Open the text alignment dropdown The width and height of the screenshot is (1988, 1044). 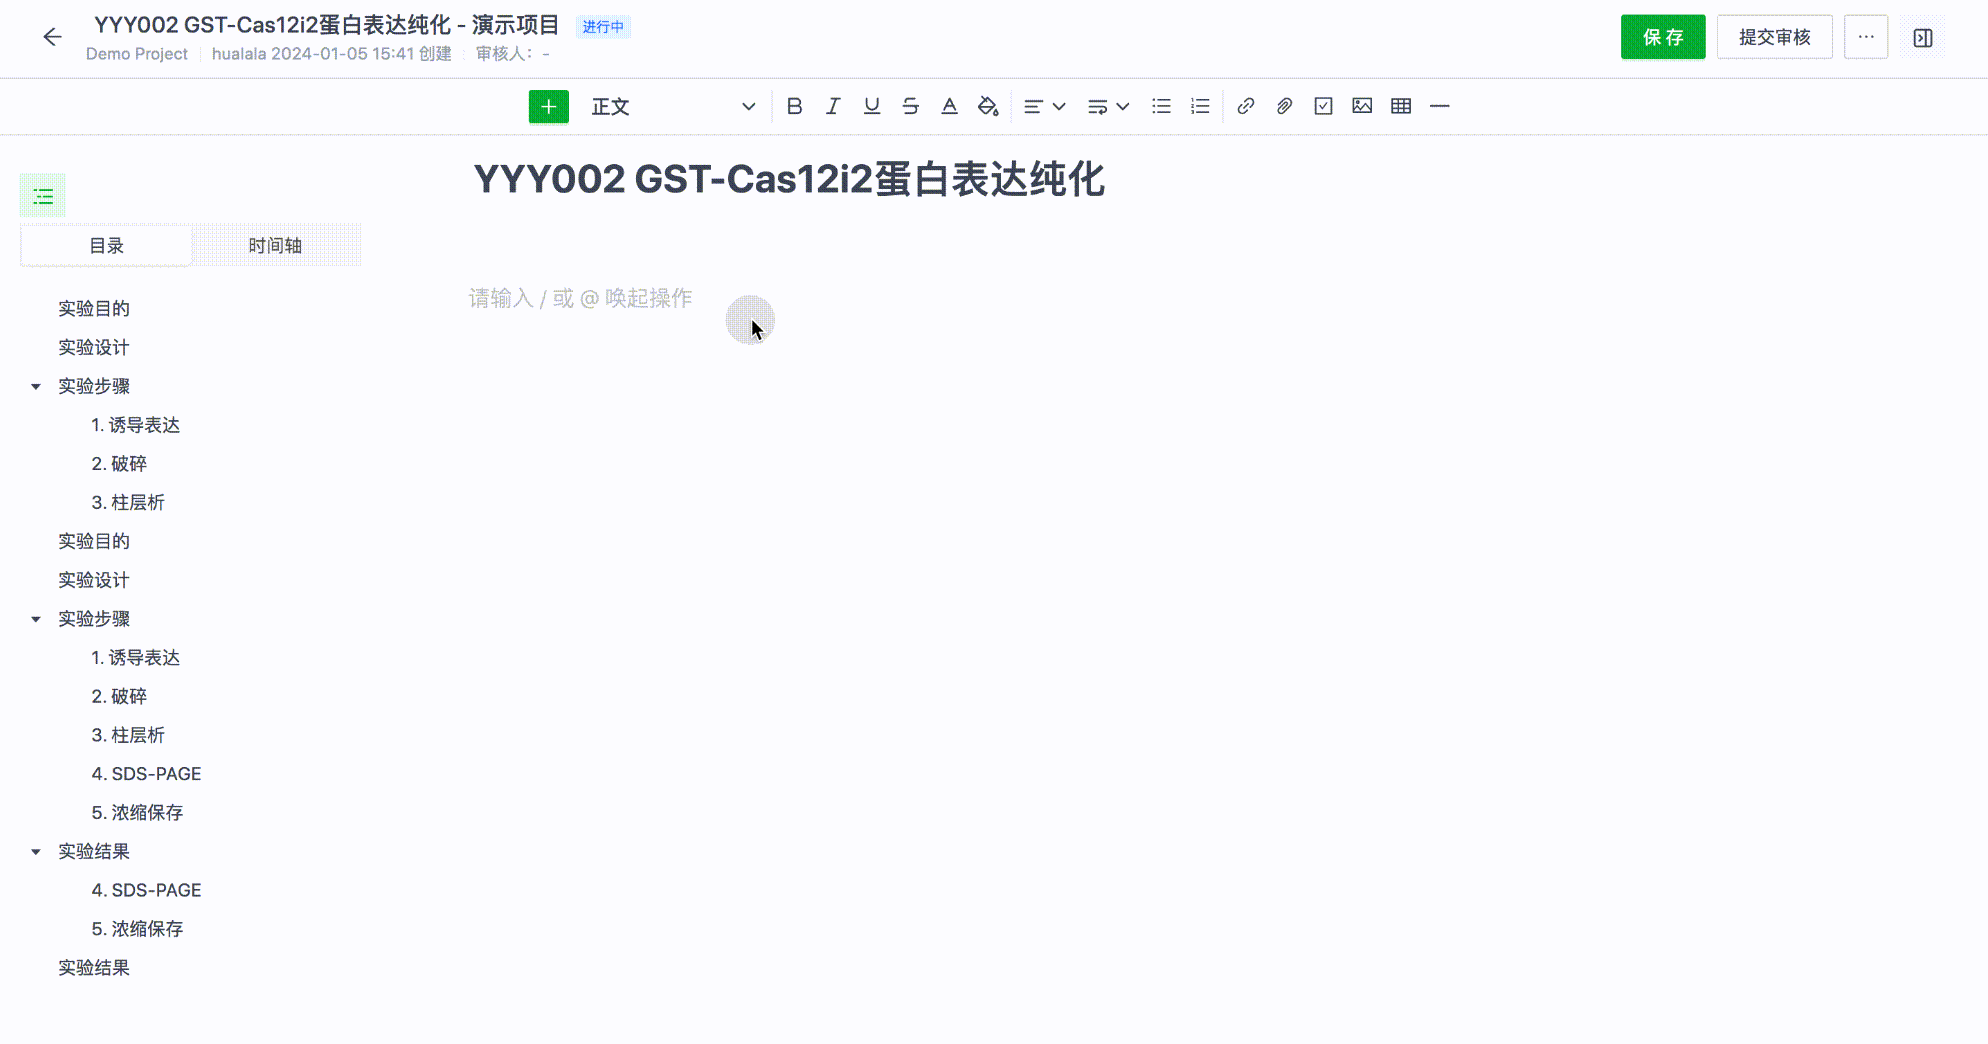click(x=1044, y=106)
